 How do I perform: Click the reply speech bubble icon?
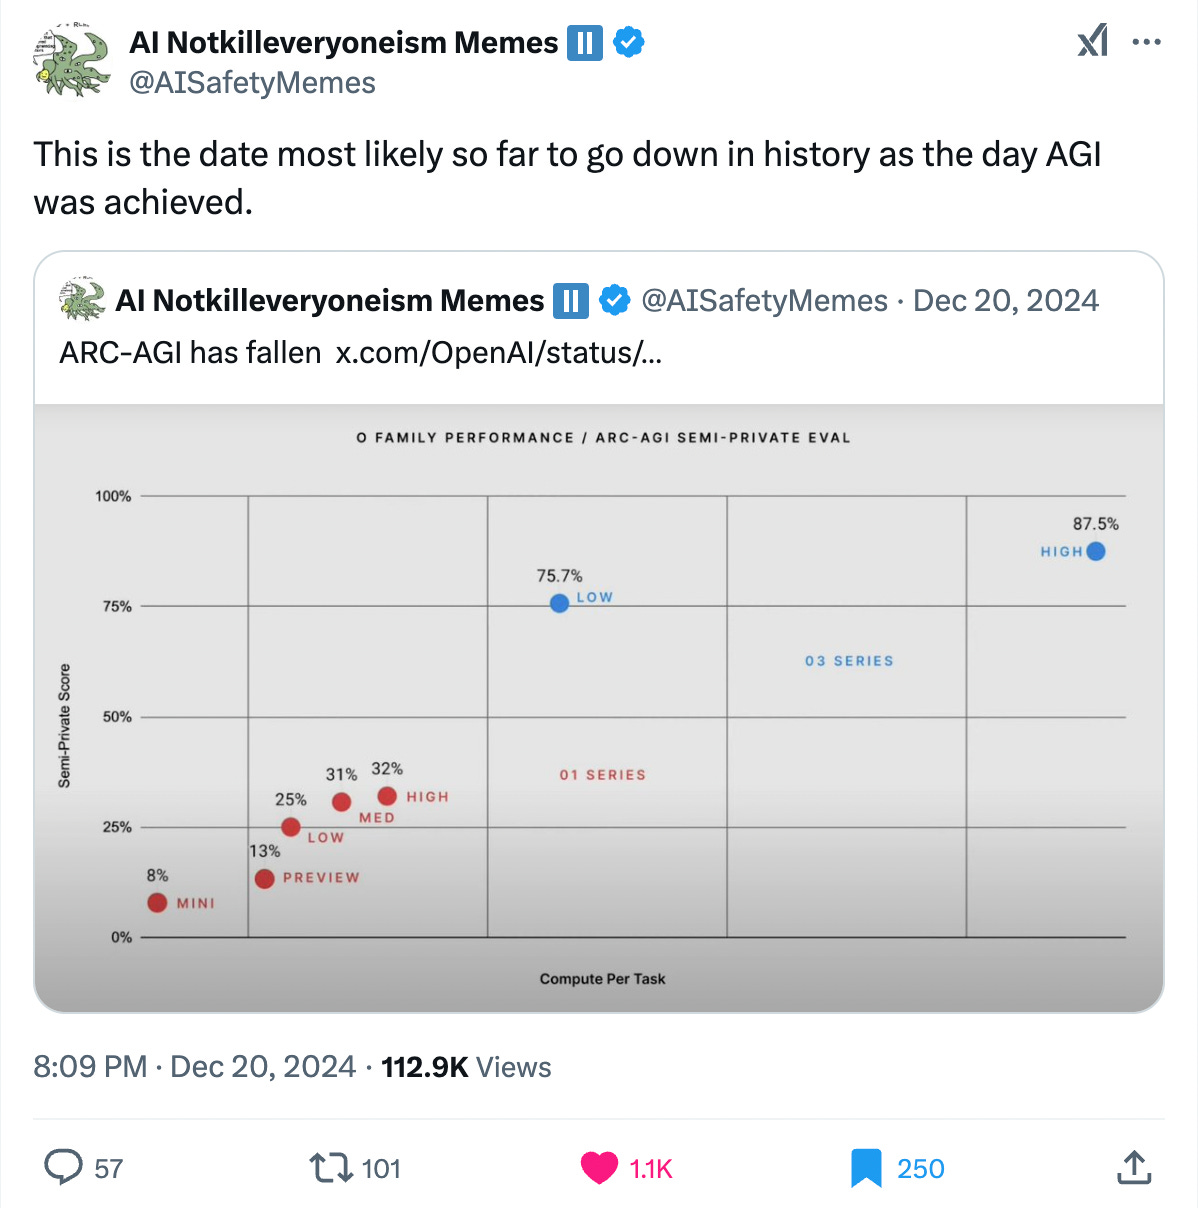(64, 1167)
